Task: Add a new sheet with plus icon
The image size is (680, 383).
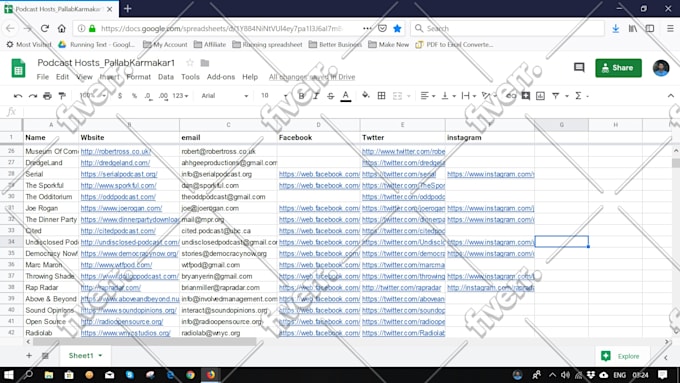Action: point(29,356)
